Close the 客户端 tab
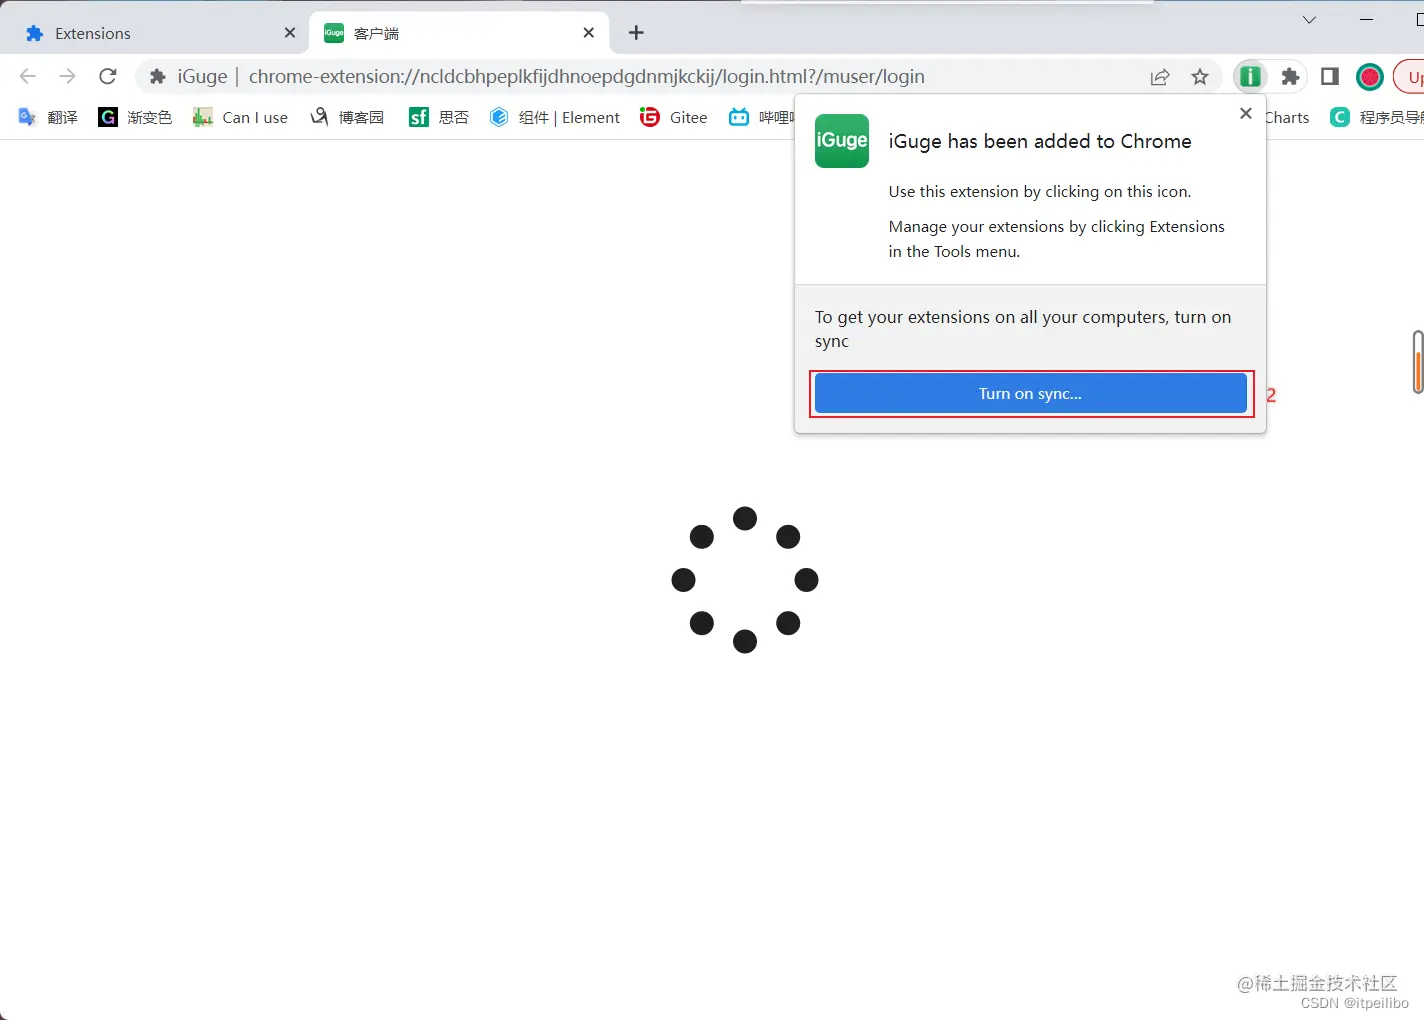The width and height of the screenshot is (1424, 1020). 589,33
